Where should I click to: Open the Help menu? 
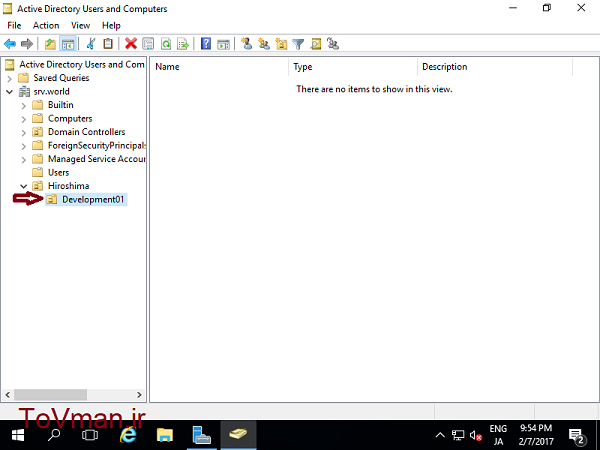click(x=111, y=26)
